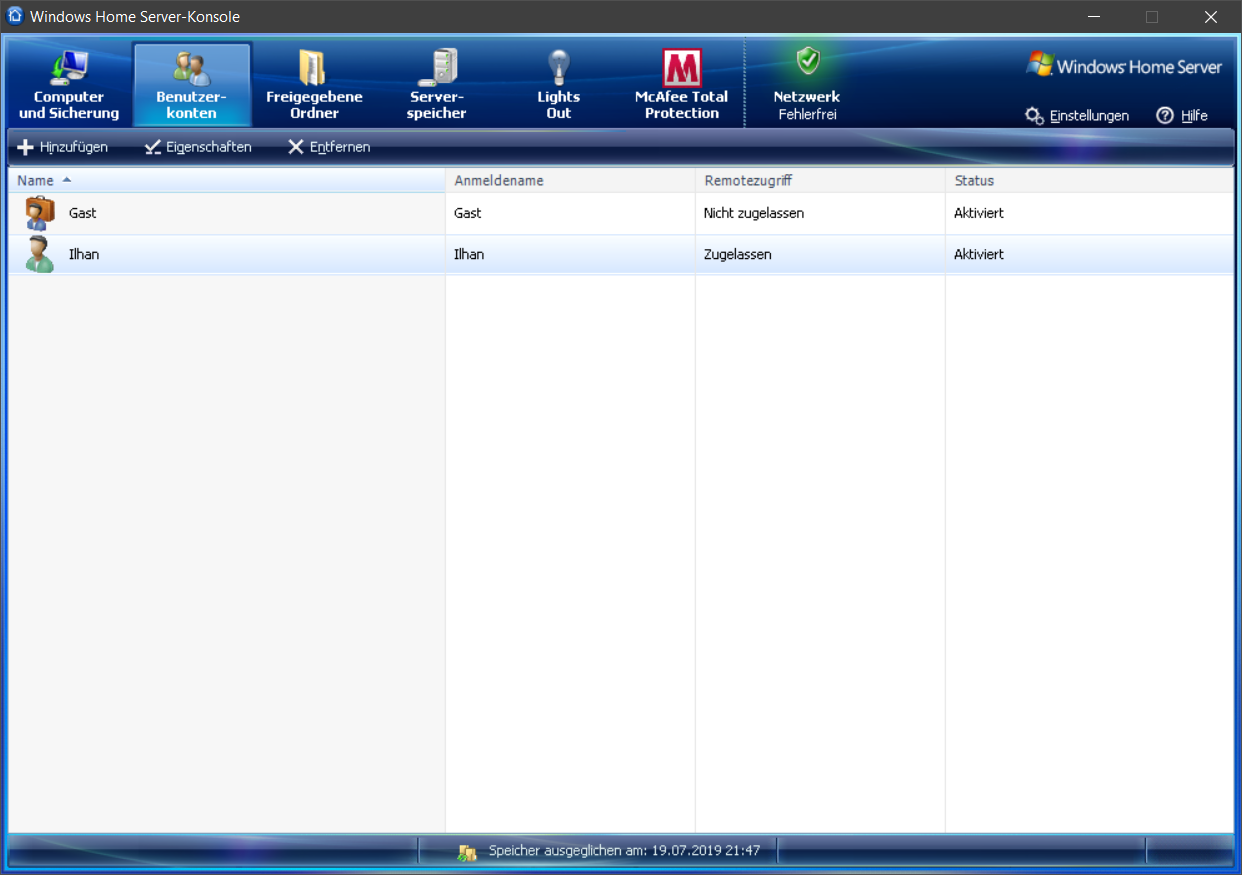Open Eigenschaften of the selected account
Viewport: 1242px width, 875px height.
[198, 147]
